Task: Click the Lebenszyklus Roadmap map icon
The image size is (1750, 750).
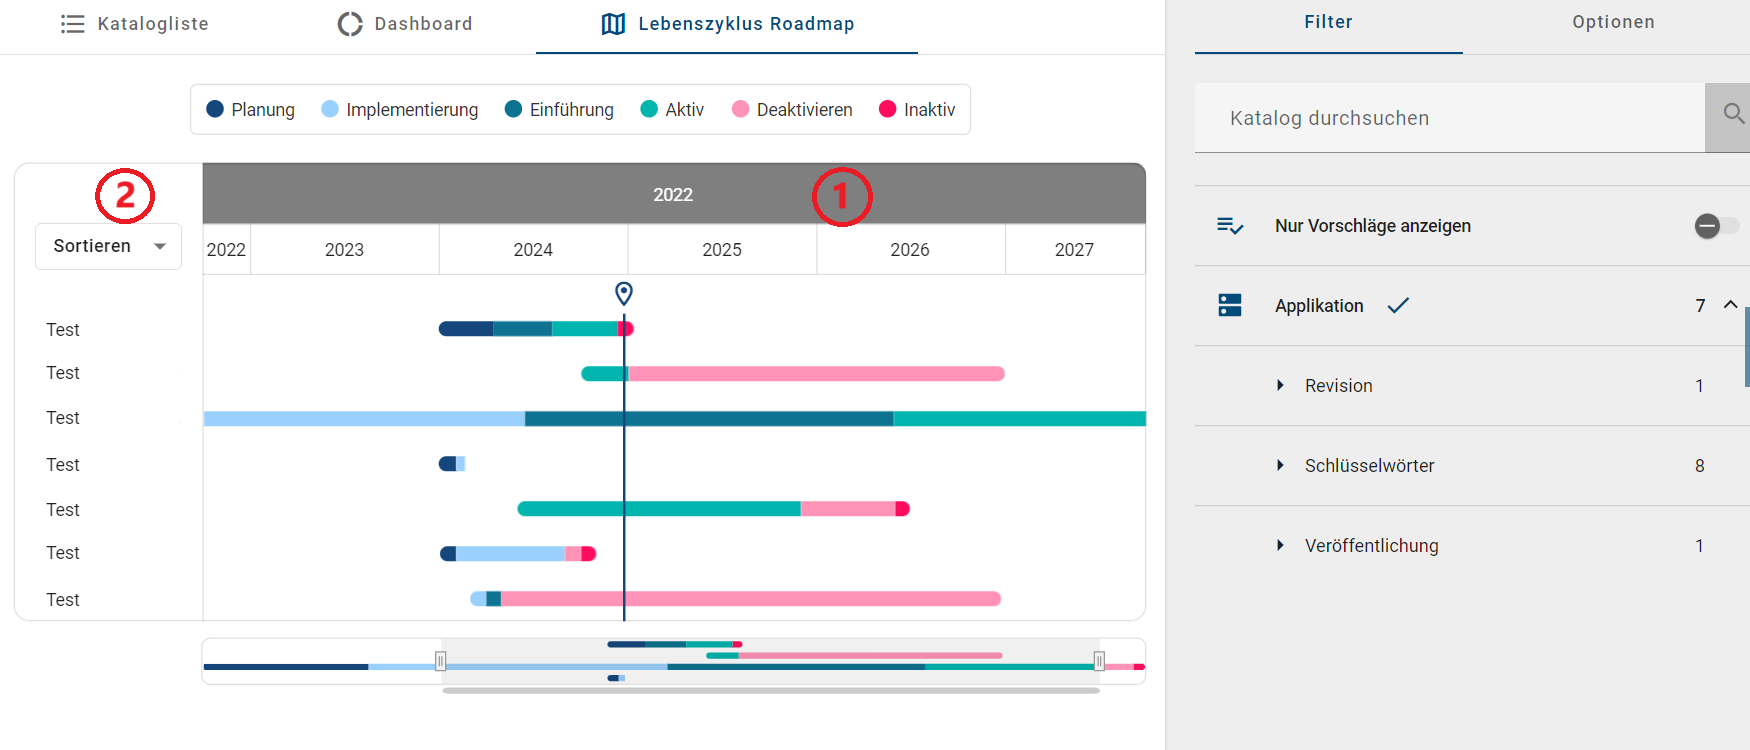Action: [x=612, y=23]
